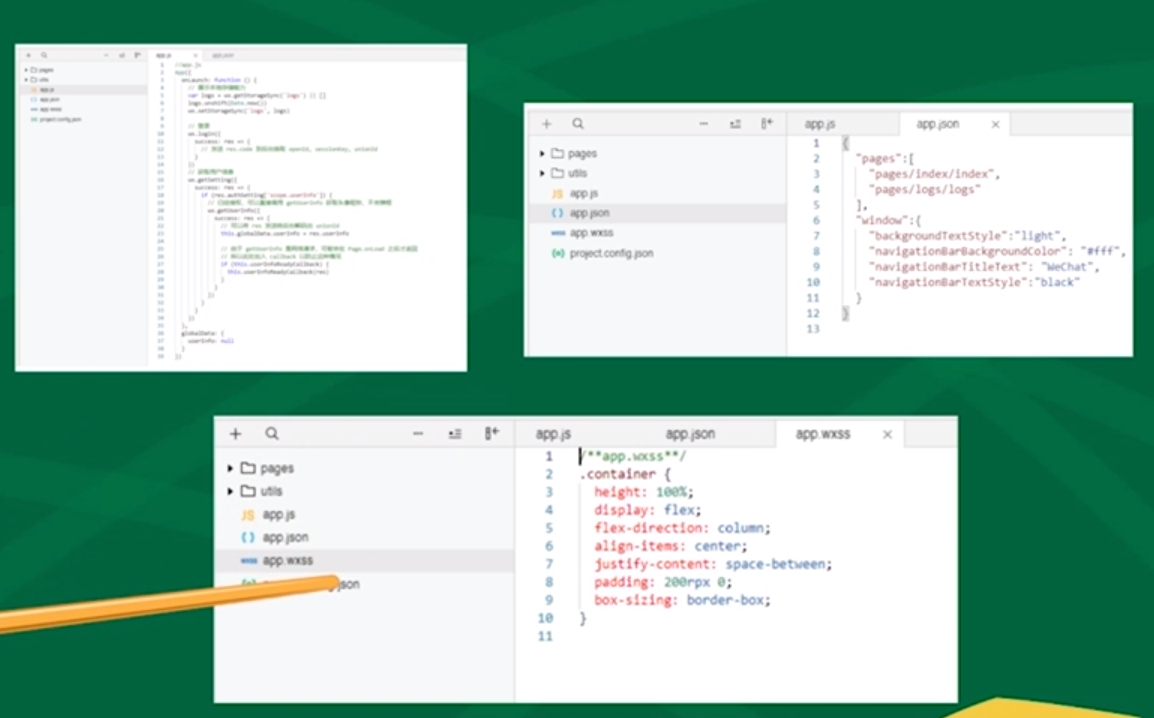Viewport: 1154px width, 718px height.
Task: Expand the pages folder beside the .container code
Action: tap(231, 468)
